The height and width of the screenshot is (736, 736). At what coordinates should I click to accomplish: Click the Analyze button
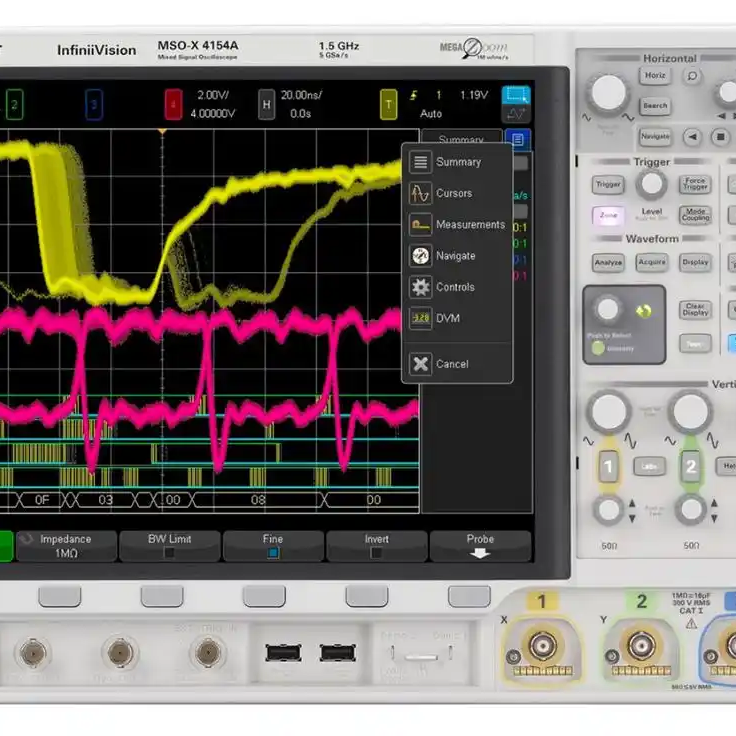[x=608, y=262]
